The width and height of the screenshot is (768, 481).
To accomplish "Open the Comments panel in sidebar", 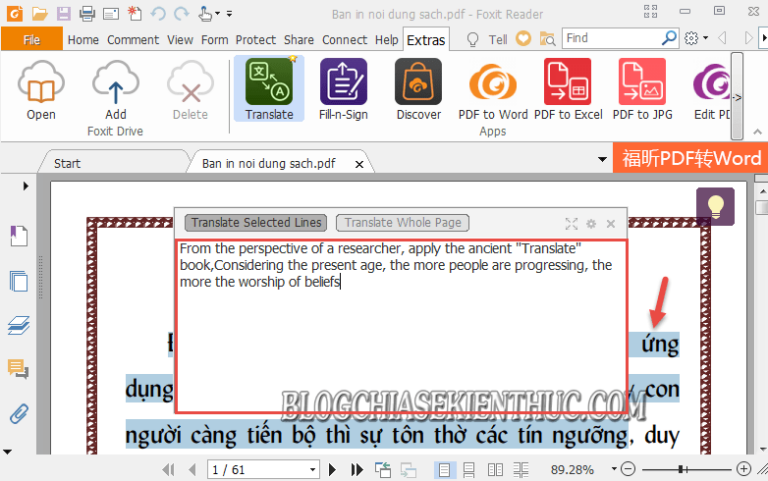I will pos(18,369).
